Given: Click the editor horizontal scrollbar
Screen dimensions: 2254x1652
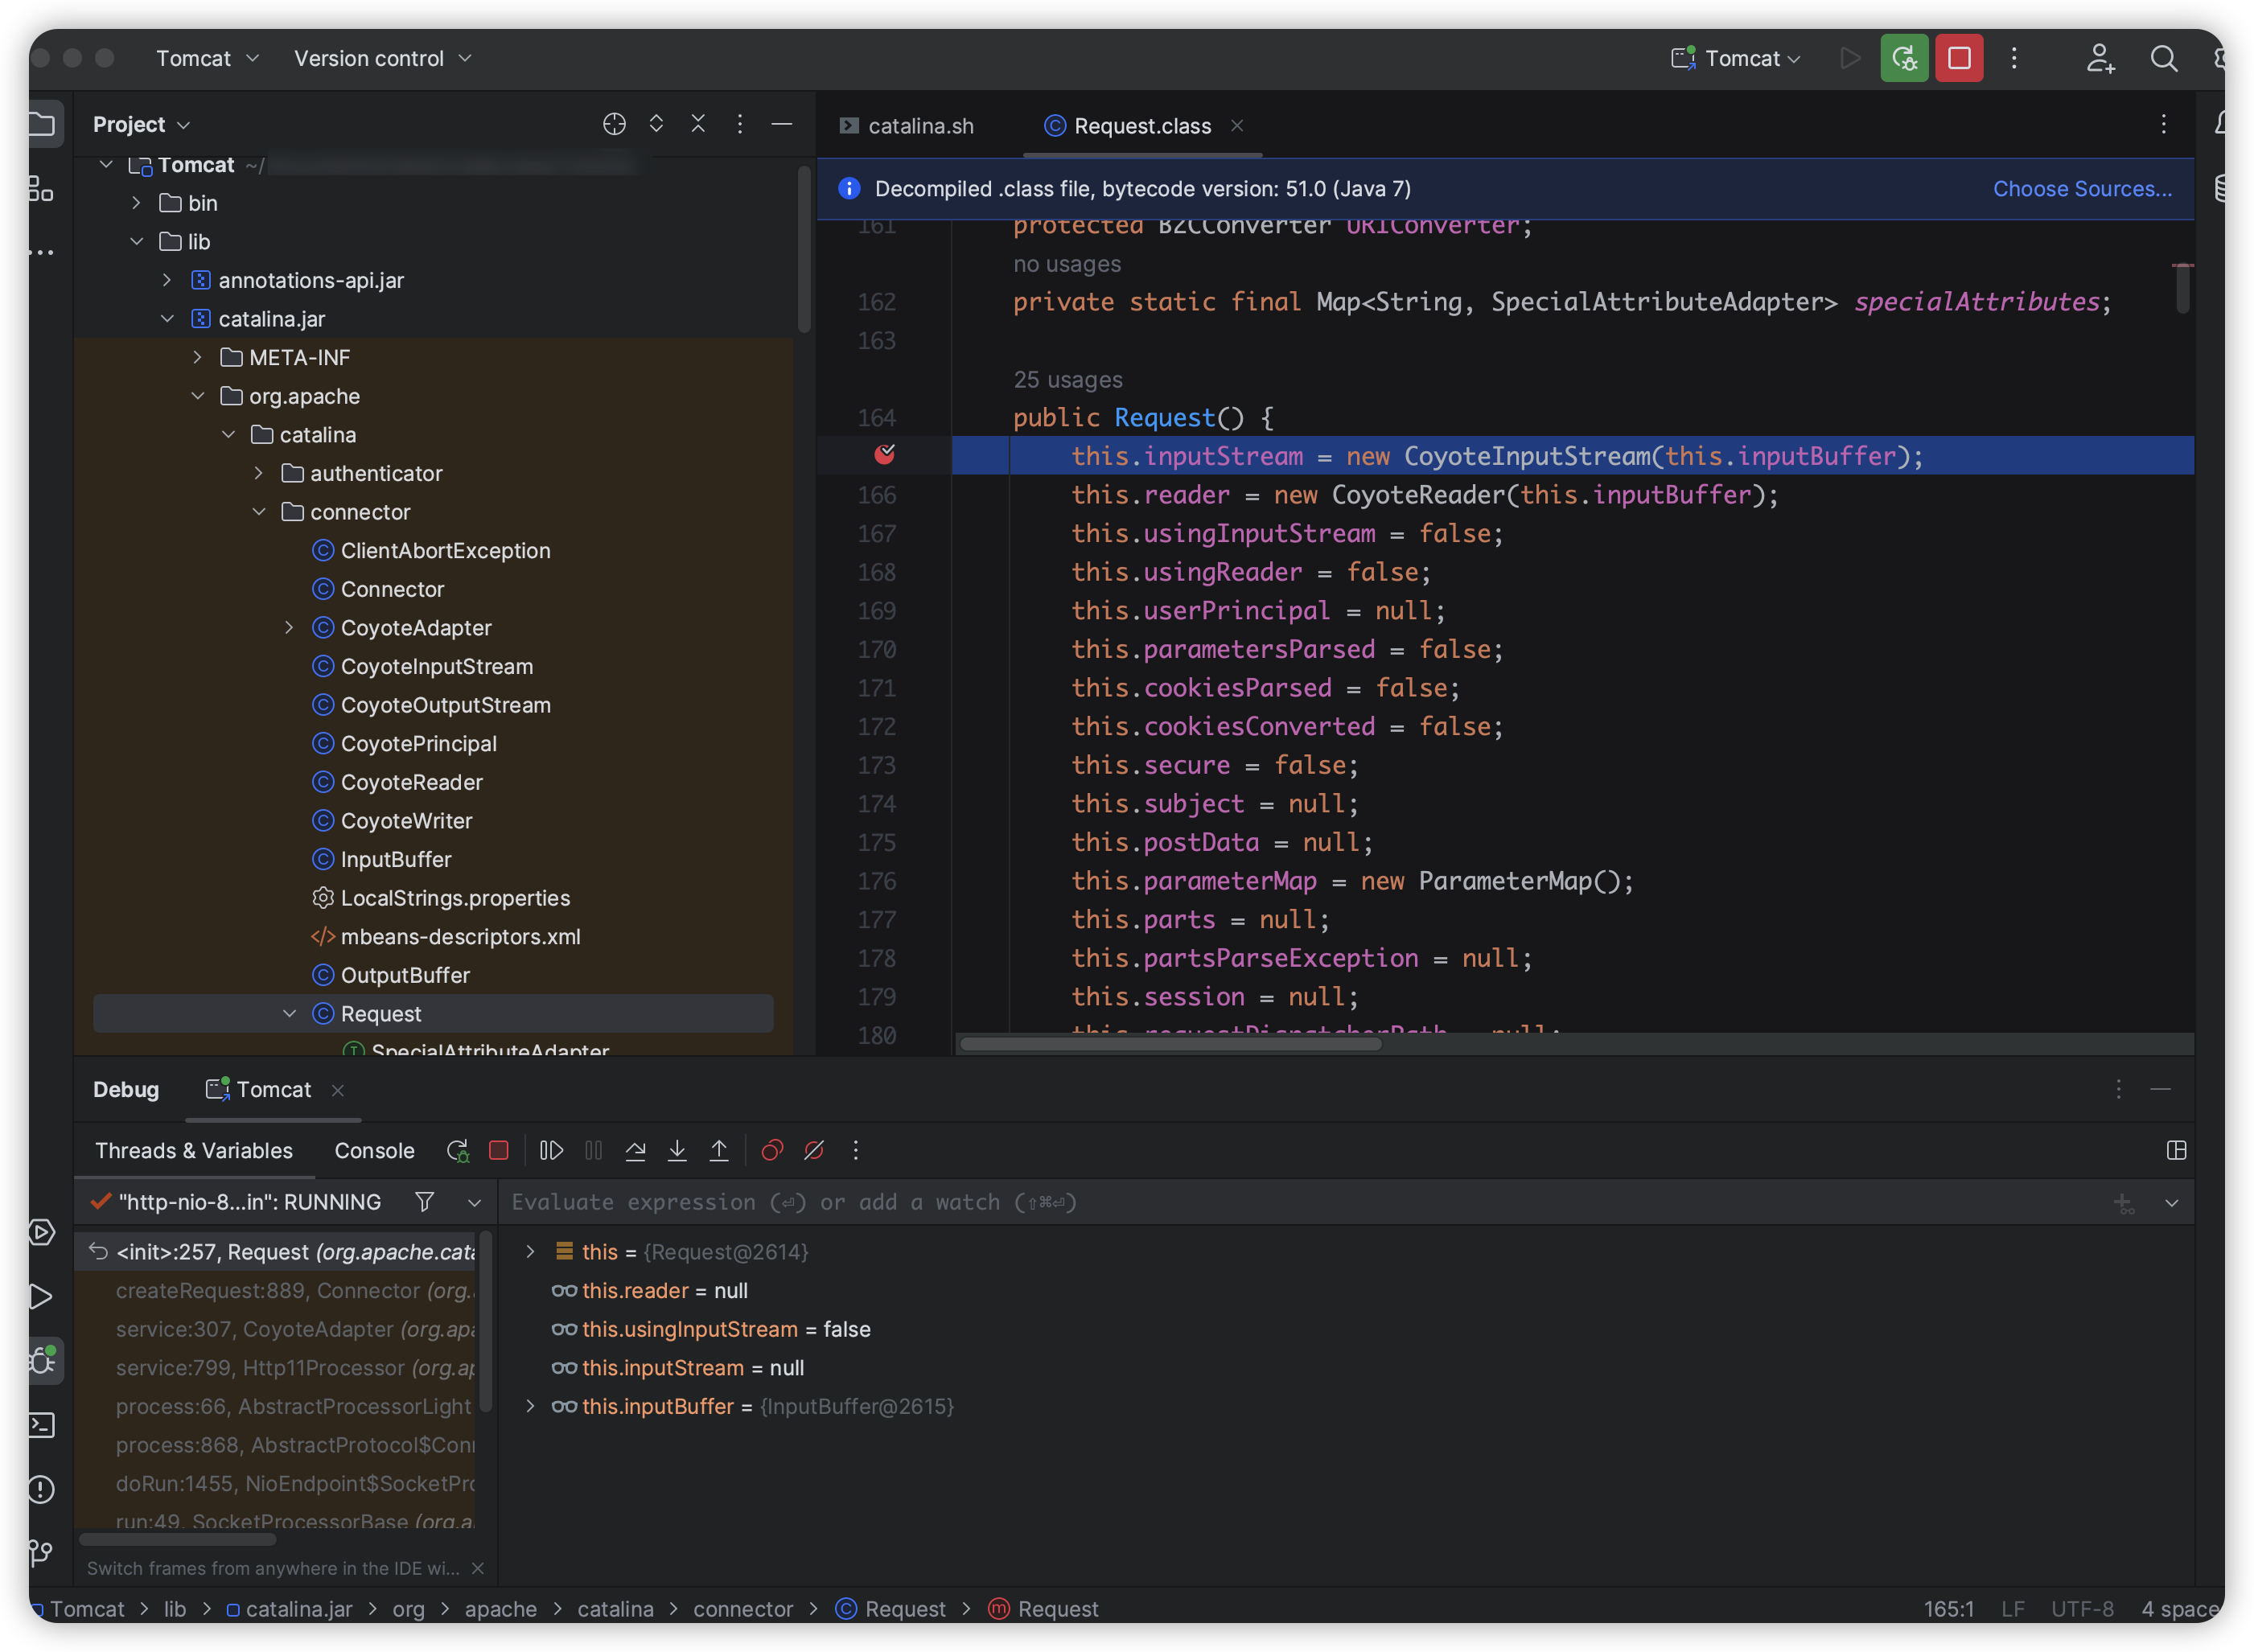Looking at the screenshot, I should click(1171, 1044).
